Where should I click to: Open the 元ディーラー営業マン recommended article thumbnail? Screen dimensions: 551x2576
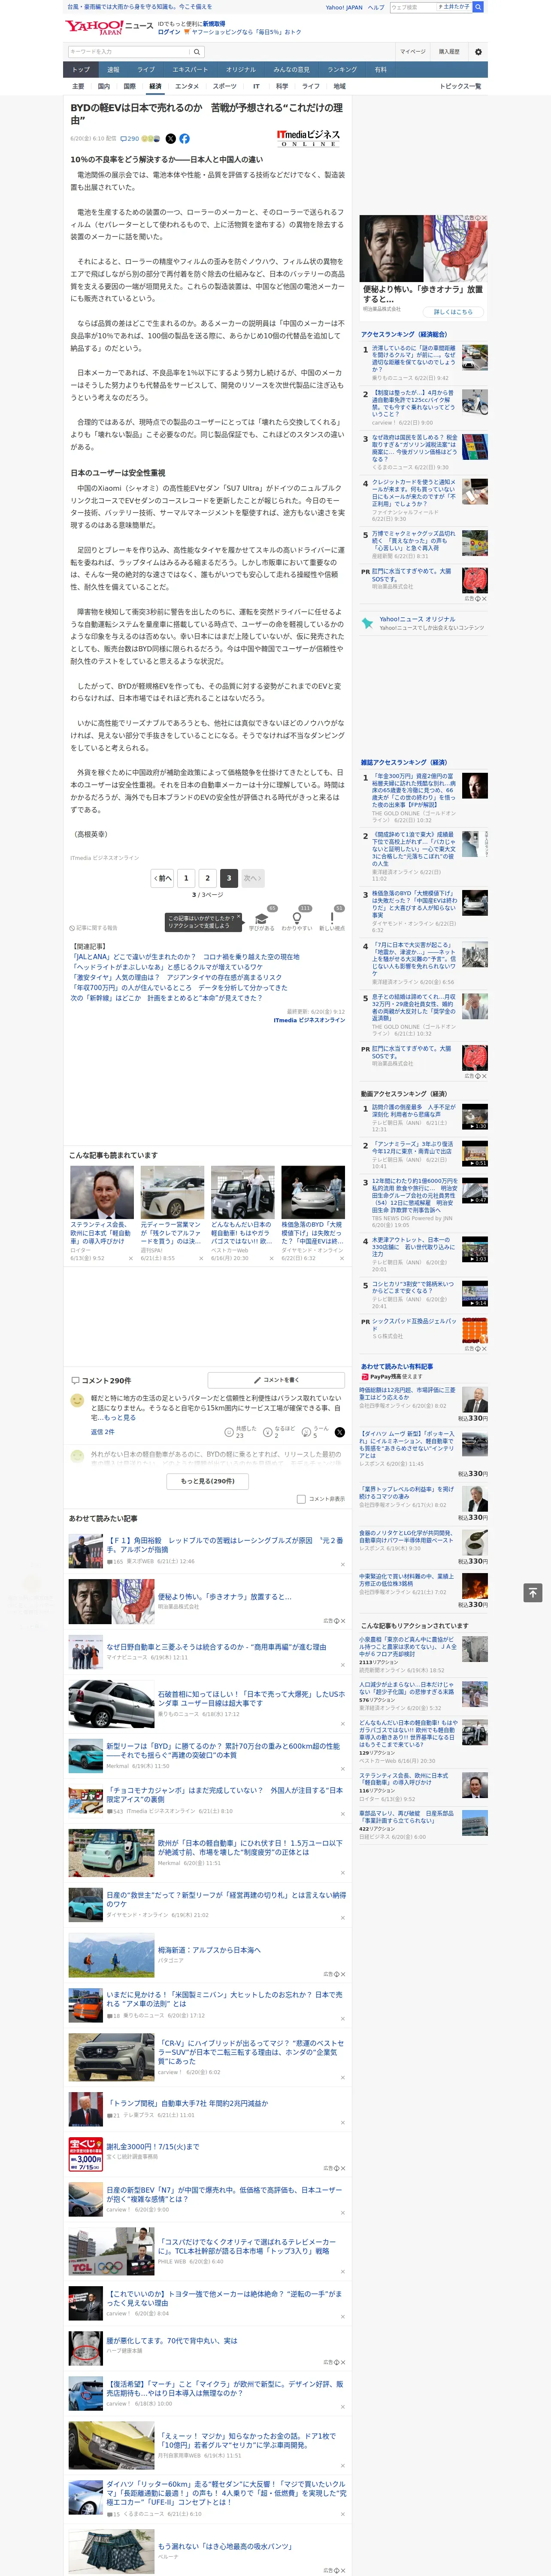click(x=172, y=1192)
